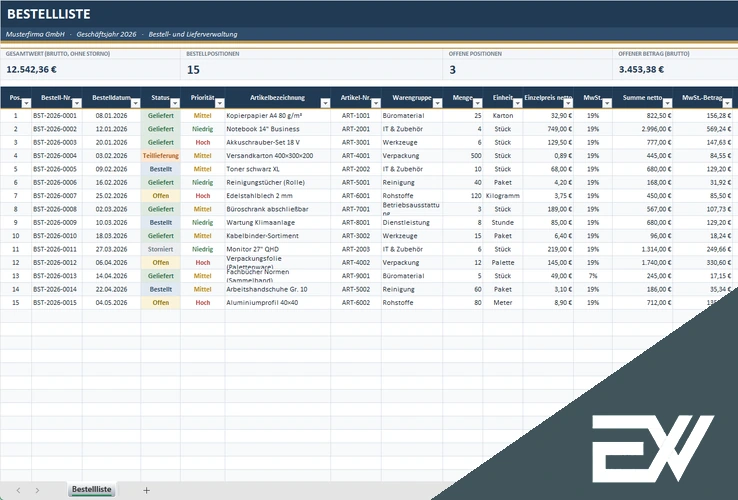Select Notebook 14" Business cell
The width and height of the screenshot is (738, 500).
click(278, 129)
